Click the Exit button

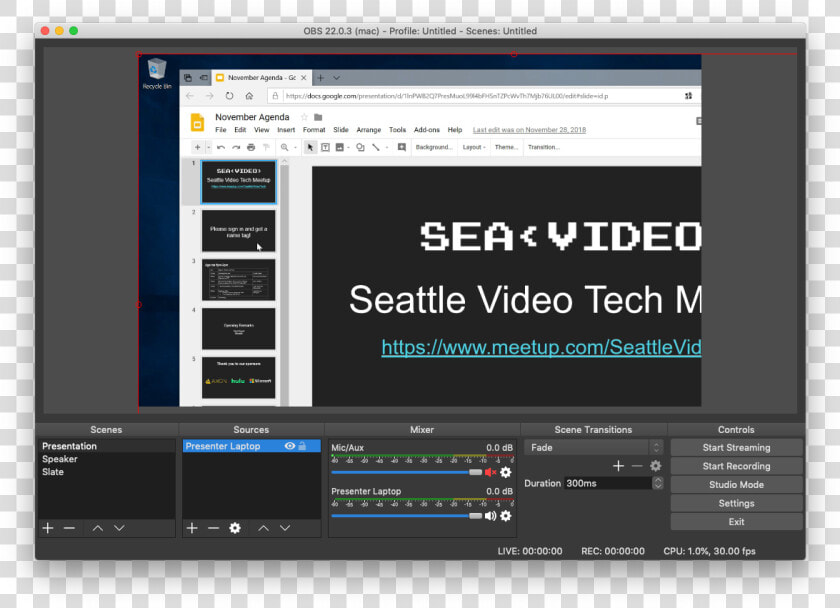click(x=736, y=521)
